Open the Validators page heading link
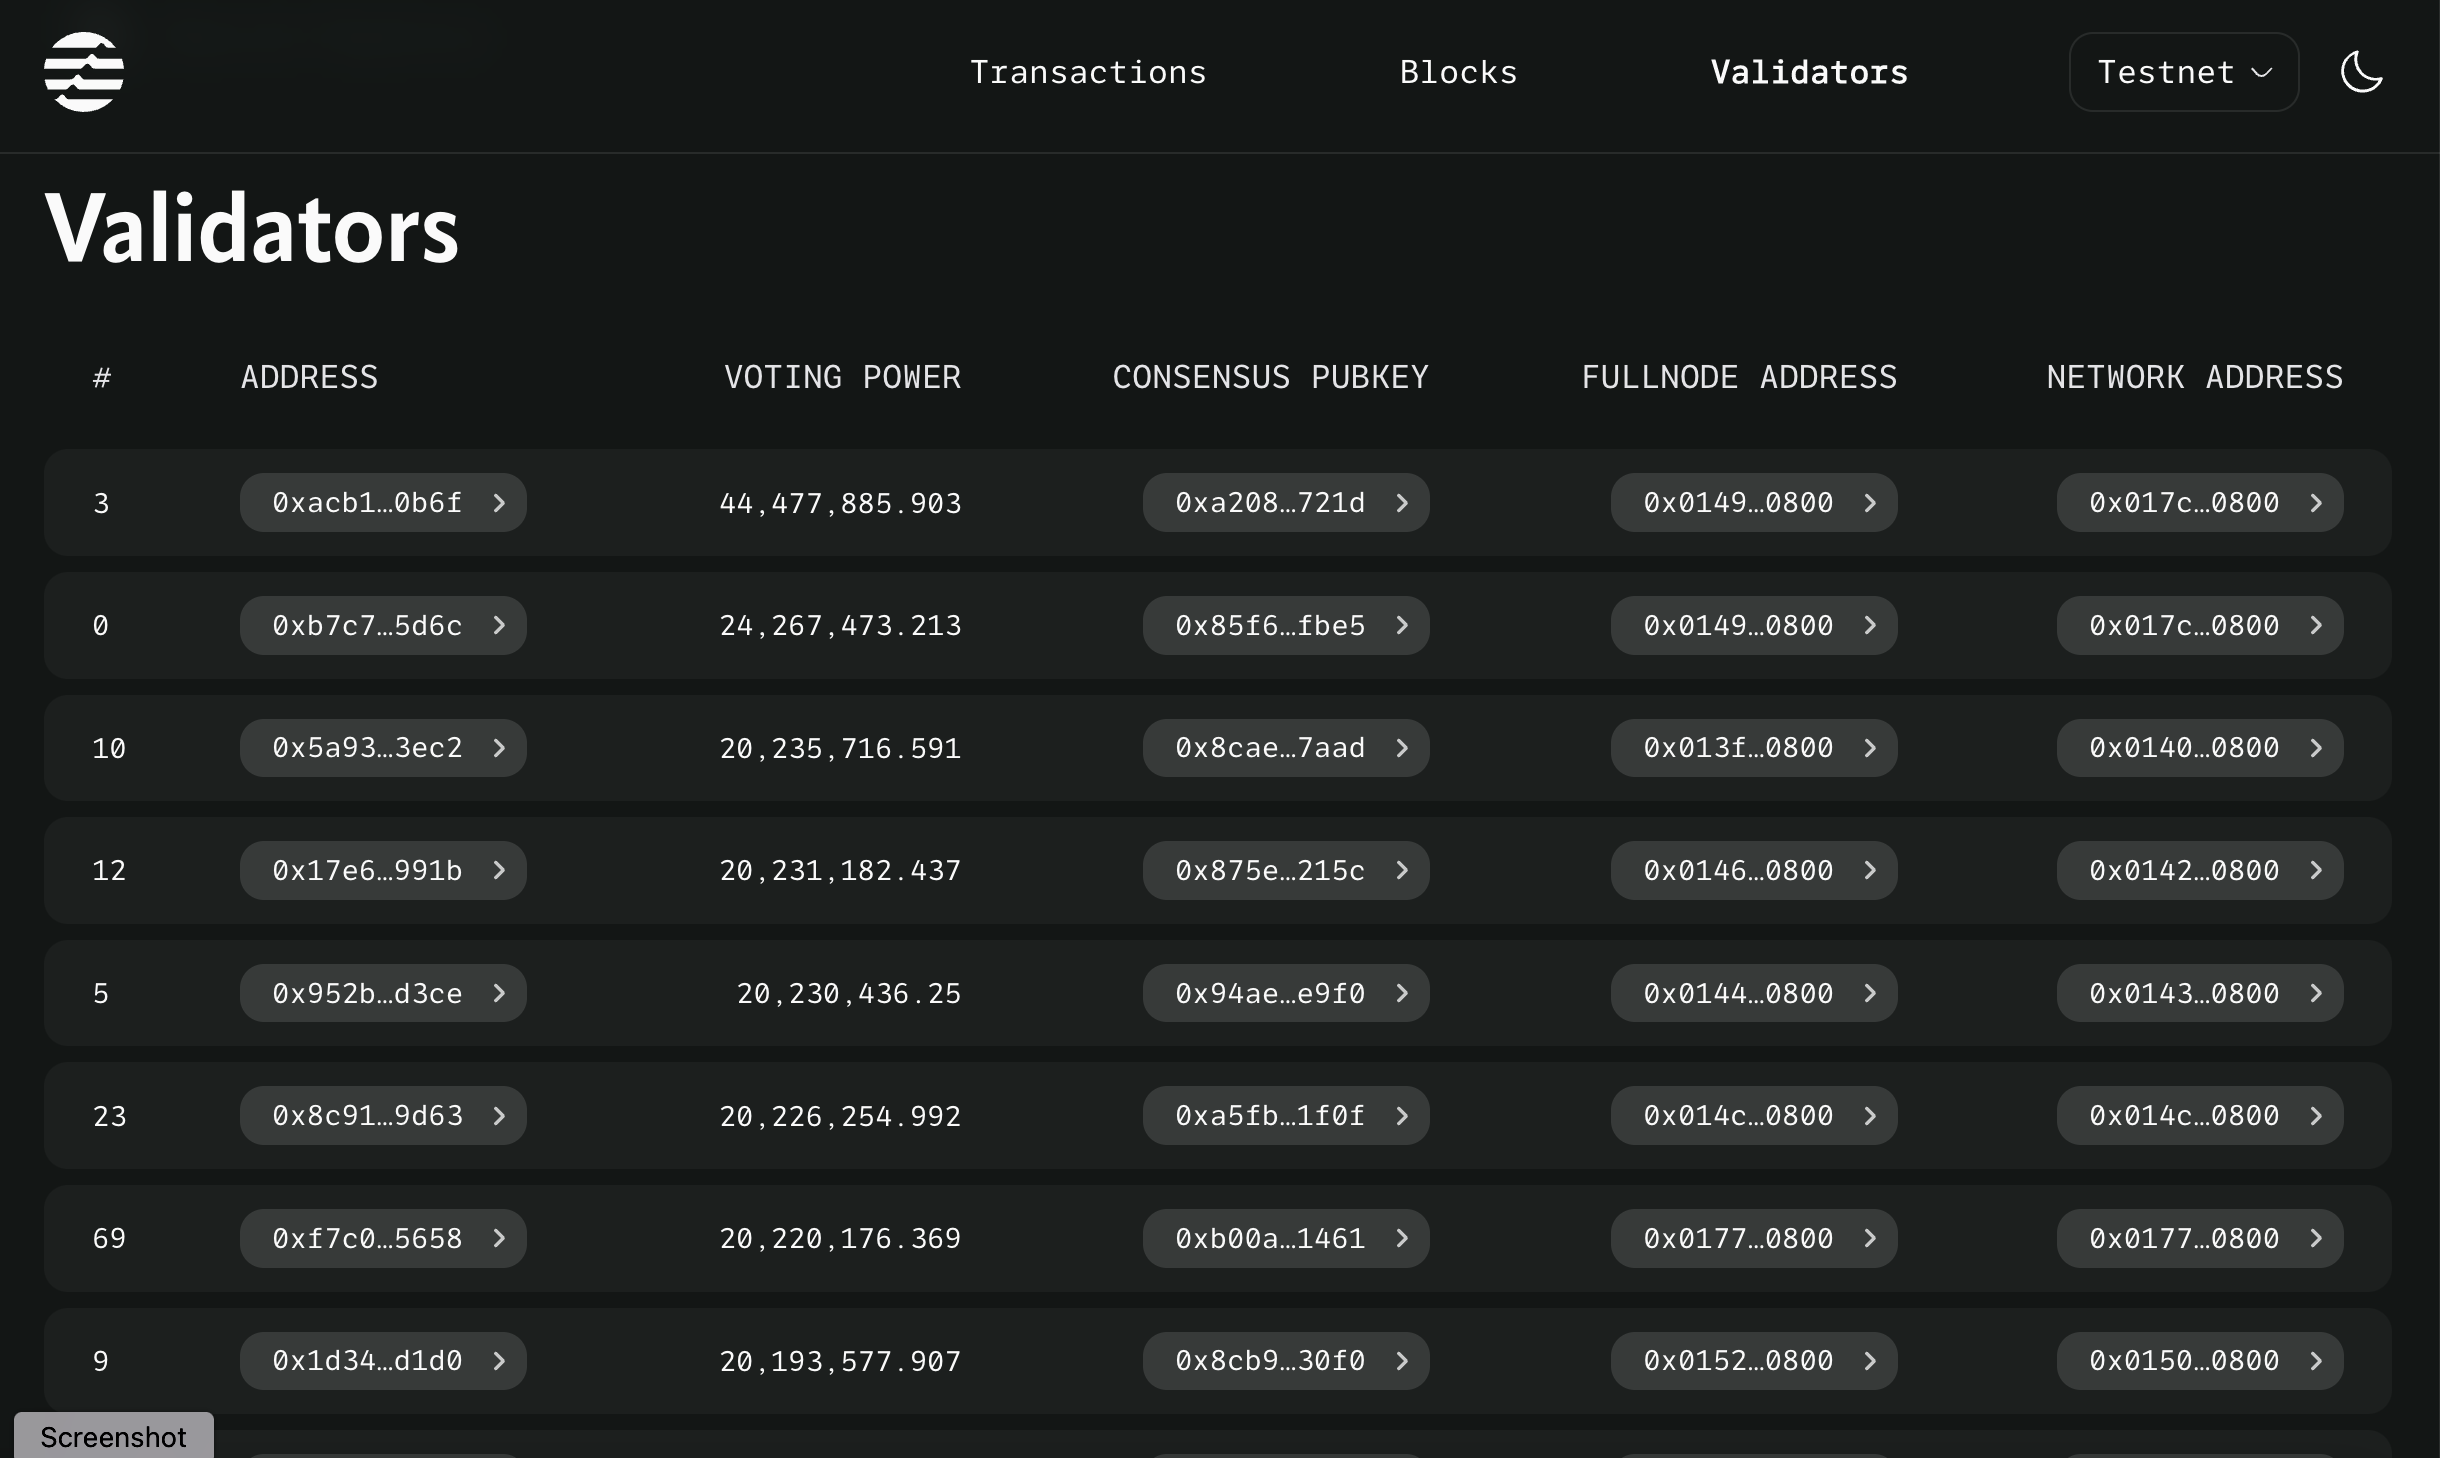Image resolution: width=2440 pixels, height=1458 pixels. (1807, 72)
